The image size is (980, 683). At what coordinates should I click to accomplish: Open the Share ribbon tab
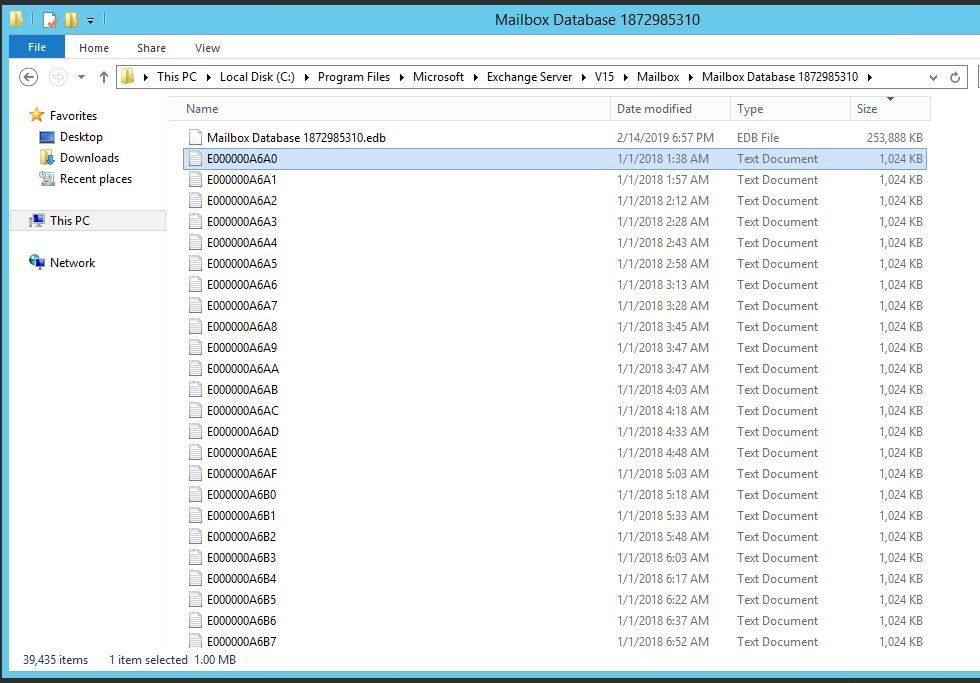151,48
